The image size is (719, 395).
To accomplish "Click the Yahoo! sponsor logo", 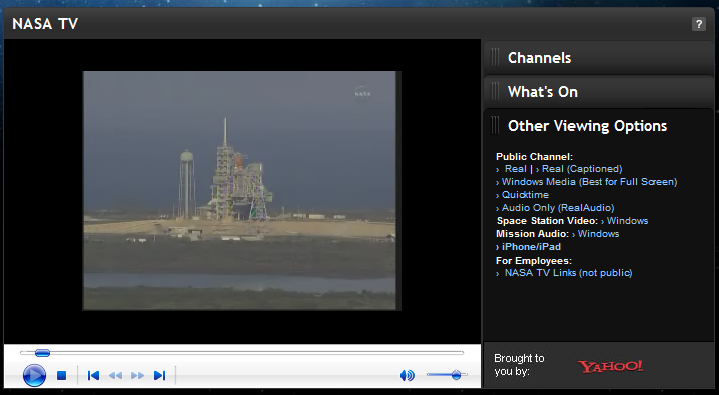I will pyautogui.click(x=610, y=366).
